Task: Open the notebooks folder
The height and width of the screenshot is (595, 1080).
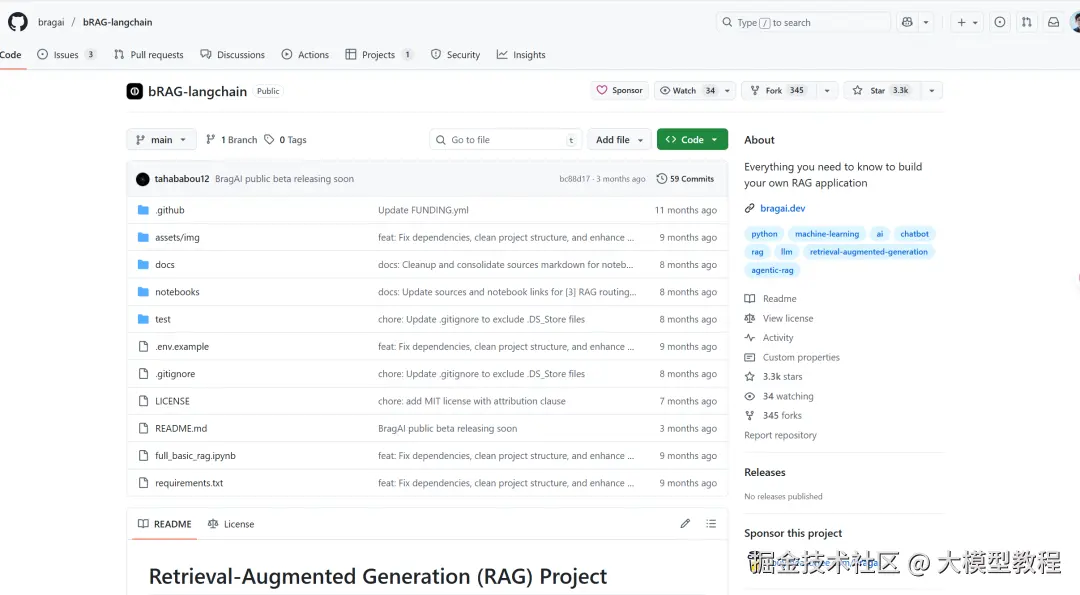Action: pyautogui.click(x=177, y=292)
